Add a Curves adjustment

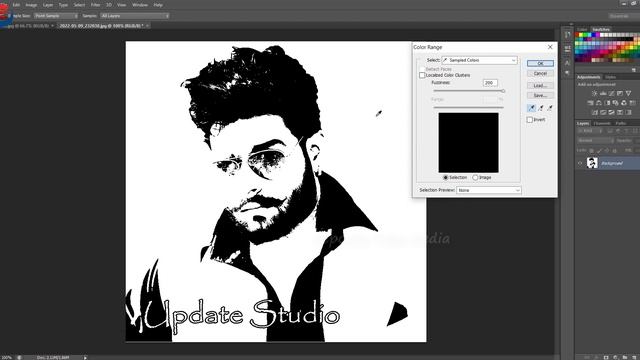pyautogui.click(x=611, y=93)
